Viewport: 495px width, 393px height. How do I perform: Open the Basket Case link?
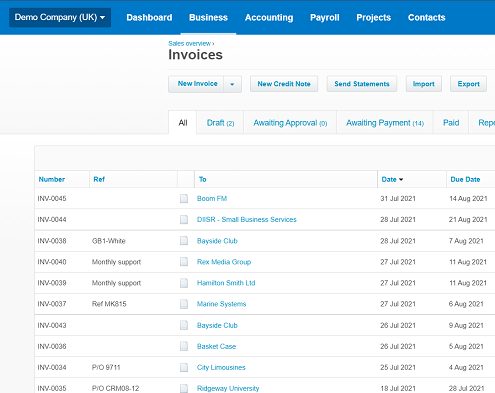coord(217,346)
